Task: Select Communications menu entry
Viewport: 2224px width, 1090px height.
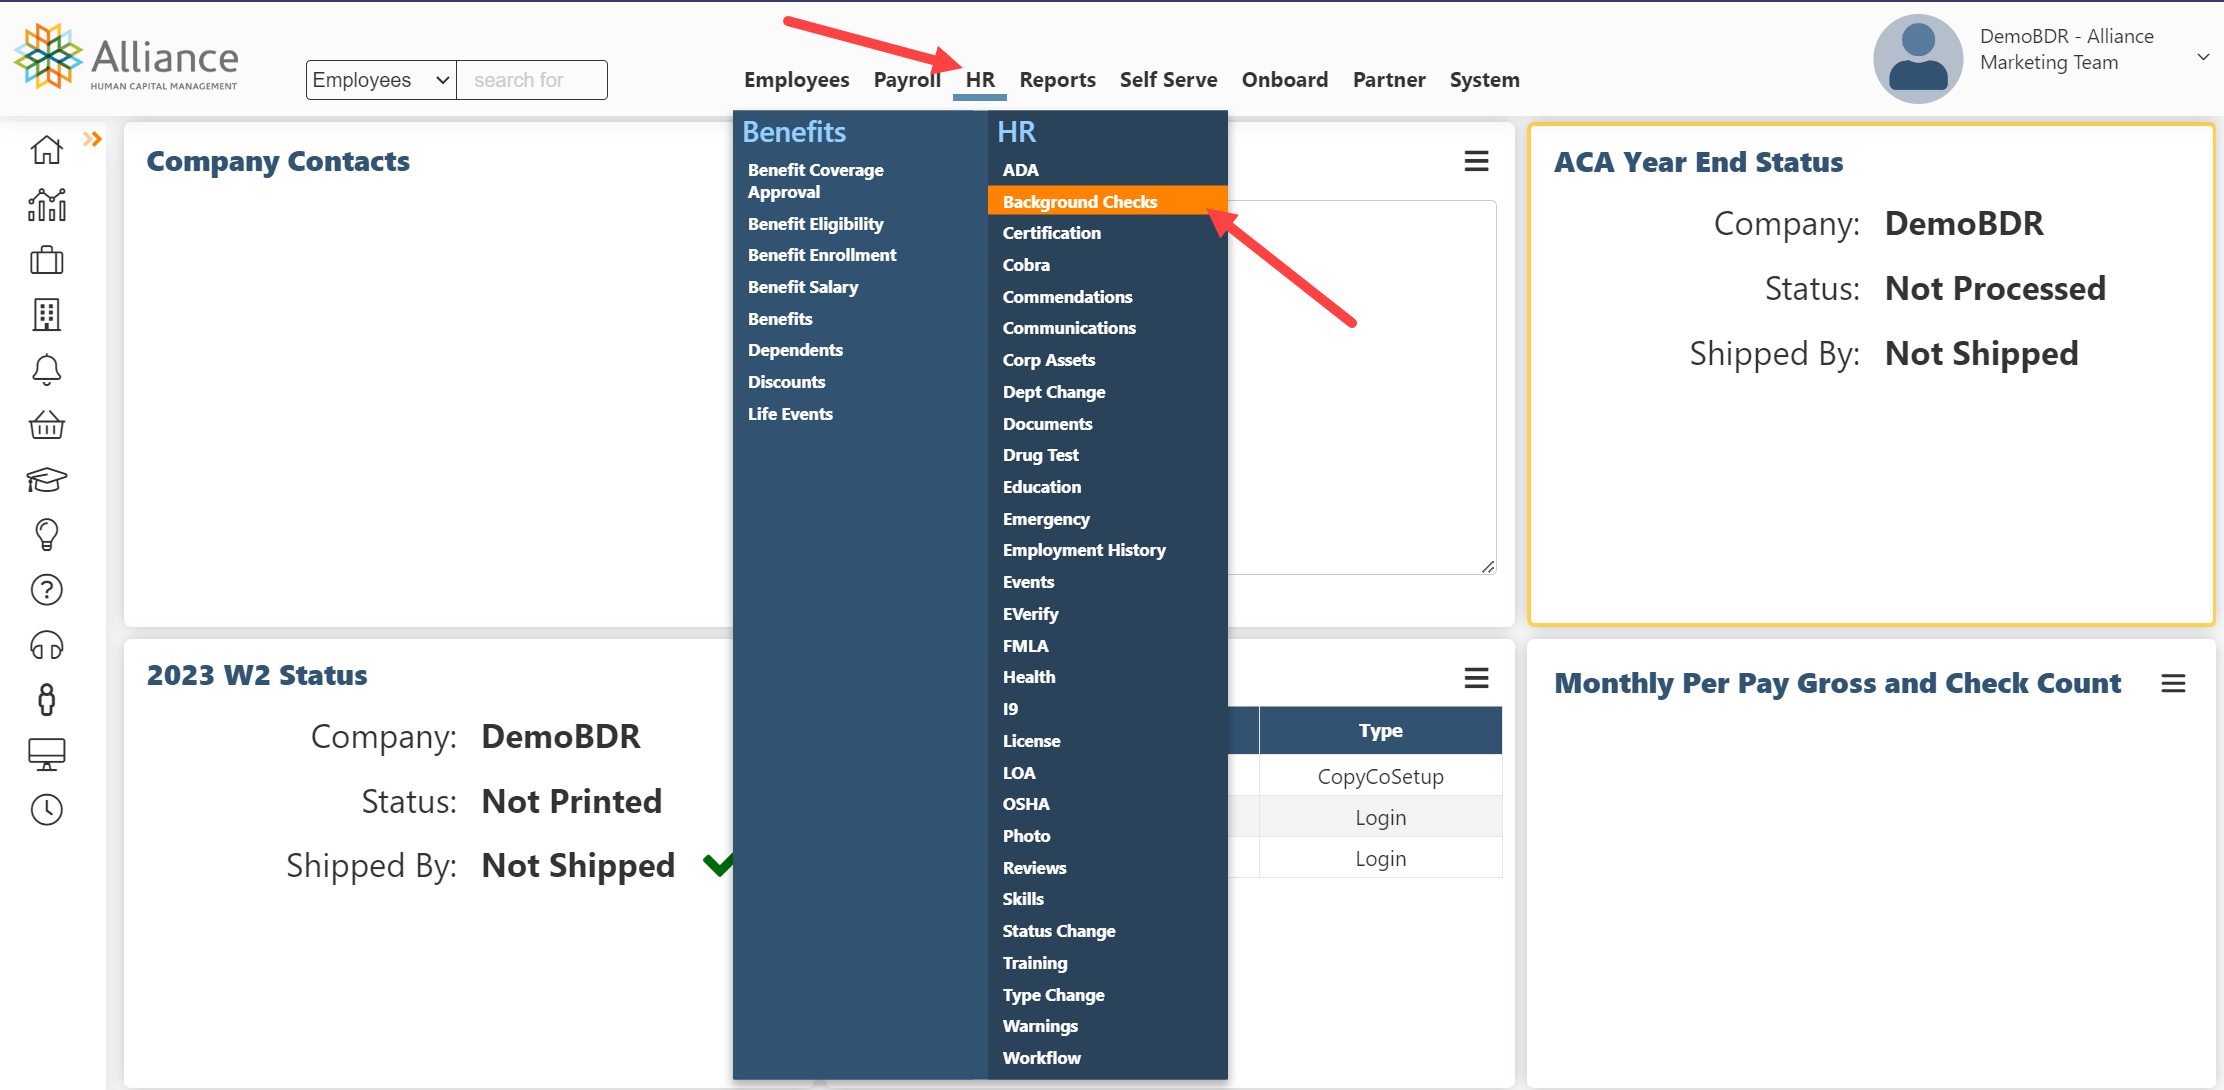Action: coord(1069,328)
